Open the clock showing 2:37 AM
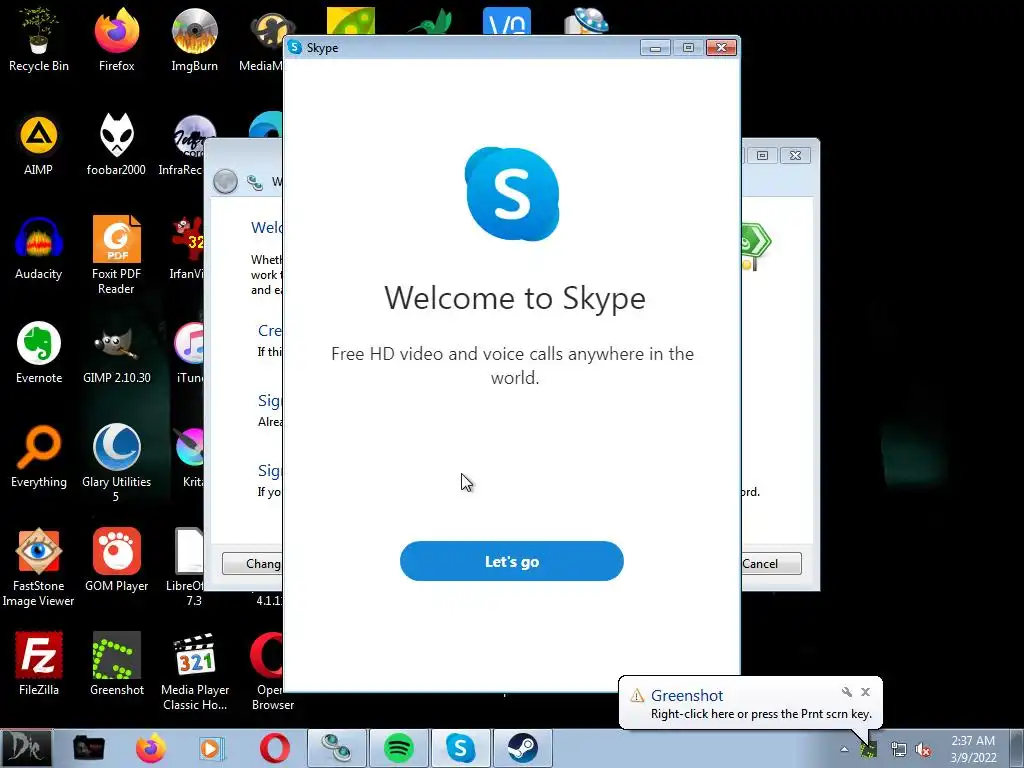This screenshot has height=768, width=1024. pyautogui.click(x=973, y=749)
